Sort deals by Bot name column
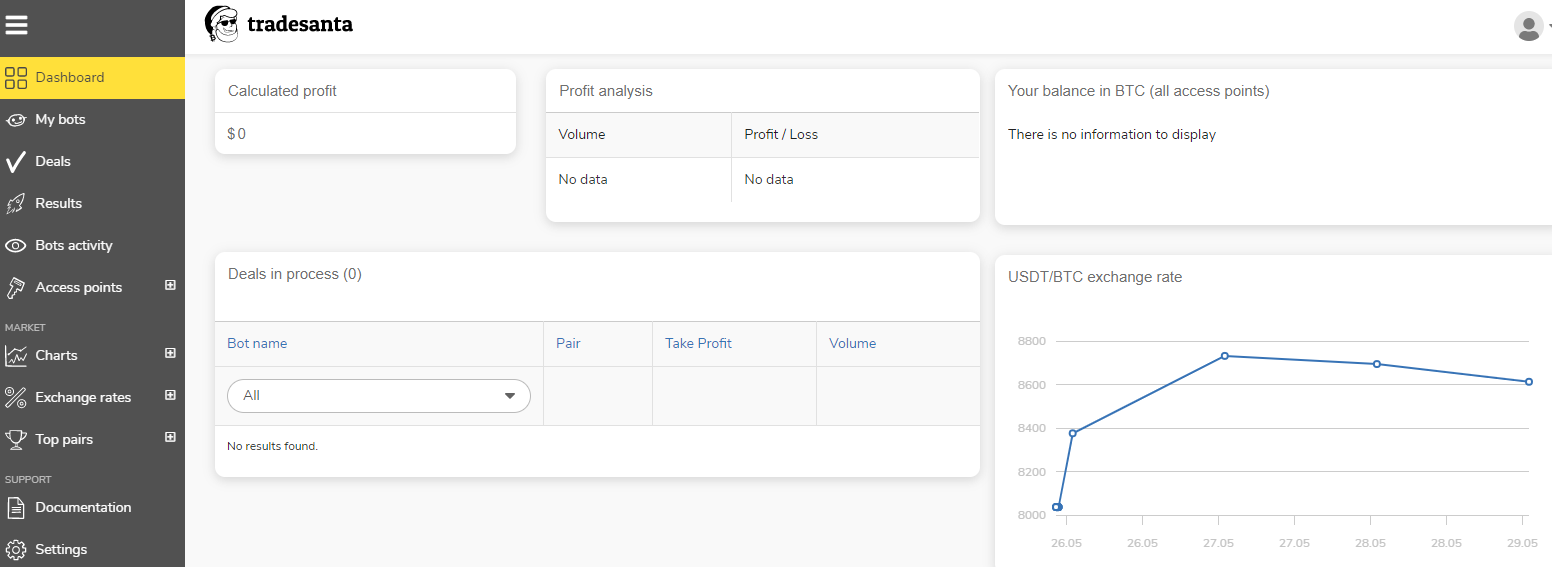The width and height of the screenshot is (1552, 567). coord(257,343)
